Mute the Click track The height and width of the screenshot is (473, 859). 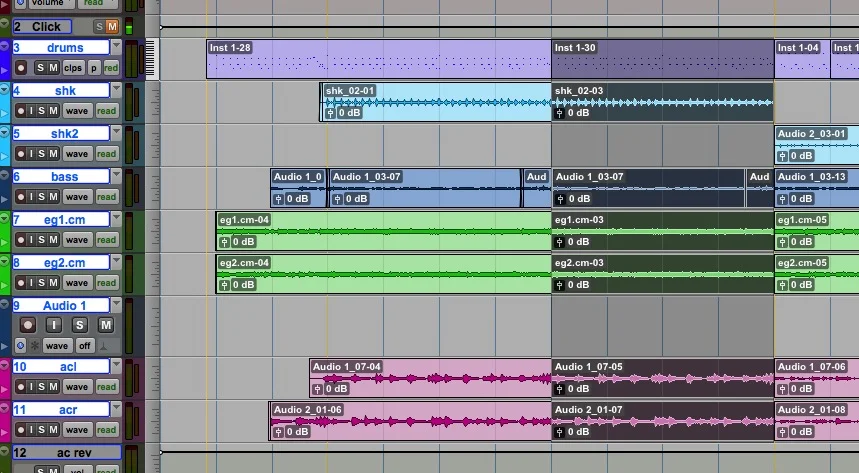tap(112, 26)
